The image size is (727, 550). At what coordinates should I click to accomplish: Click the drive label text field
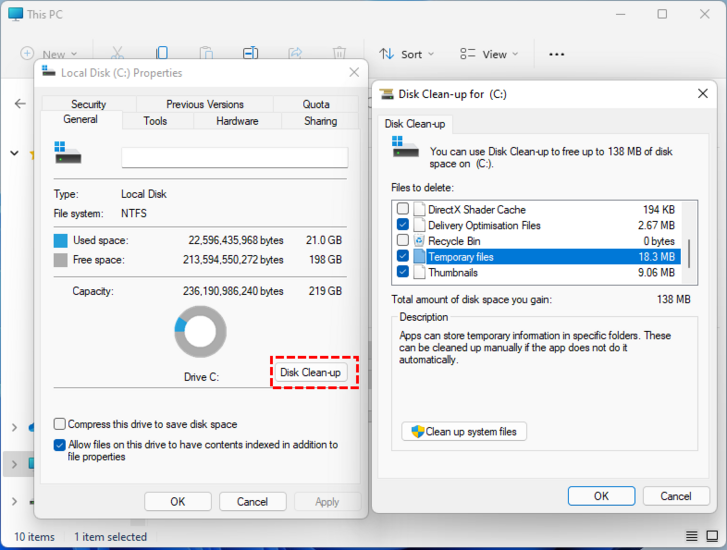pos(234,158)
